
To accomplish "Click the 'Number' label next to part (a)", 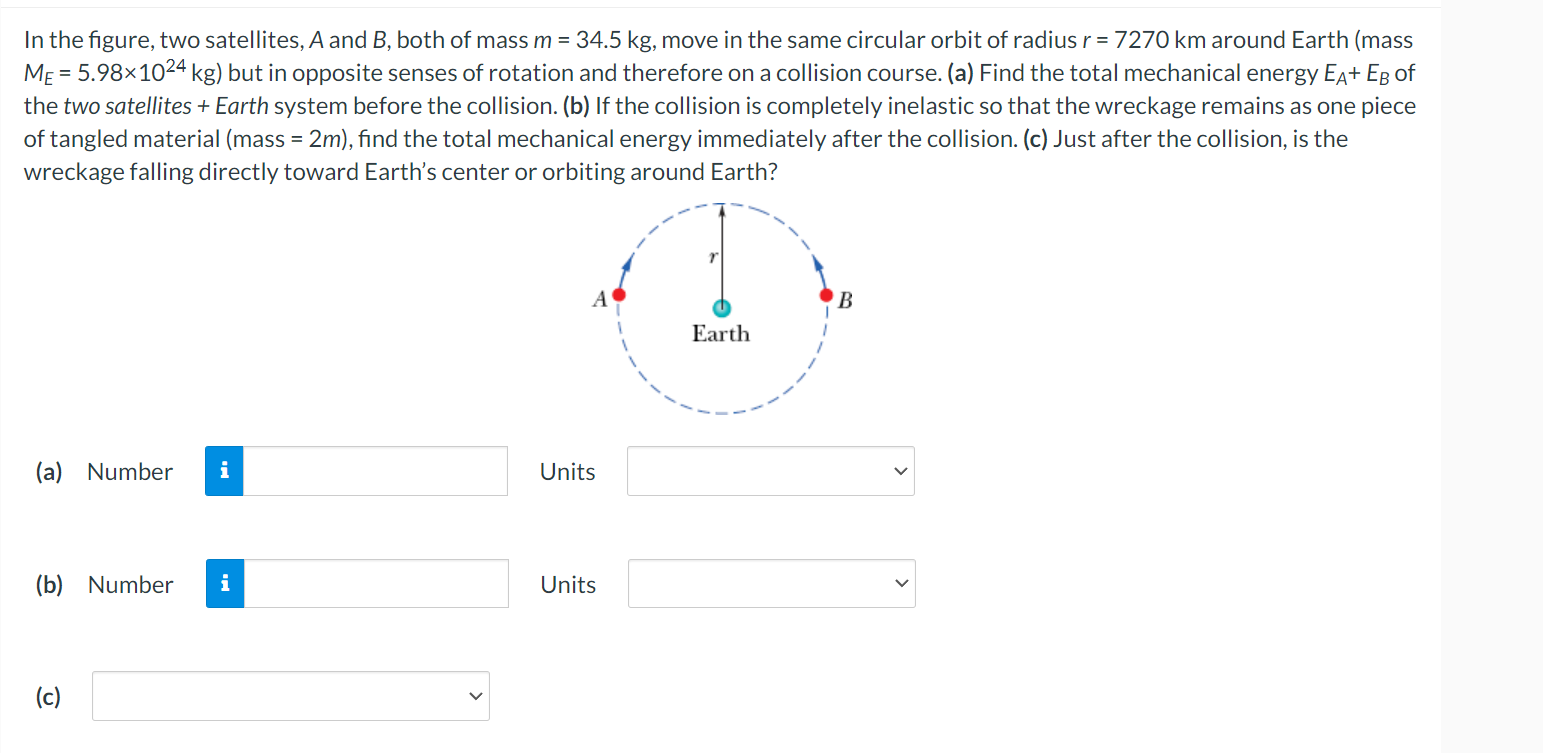I will pos(129,471).
